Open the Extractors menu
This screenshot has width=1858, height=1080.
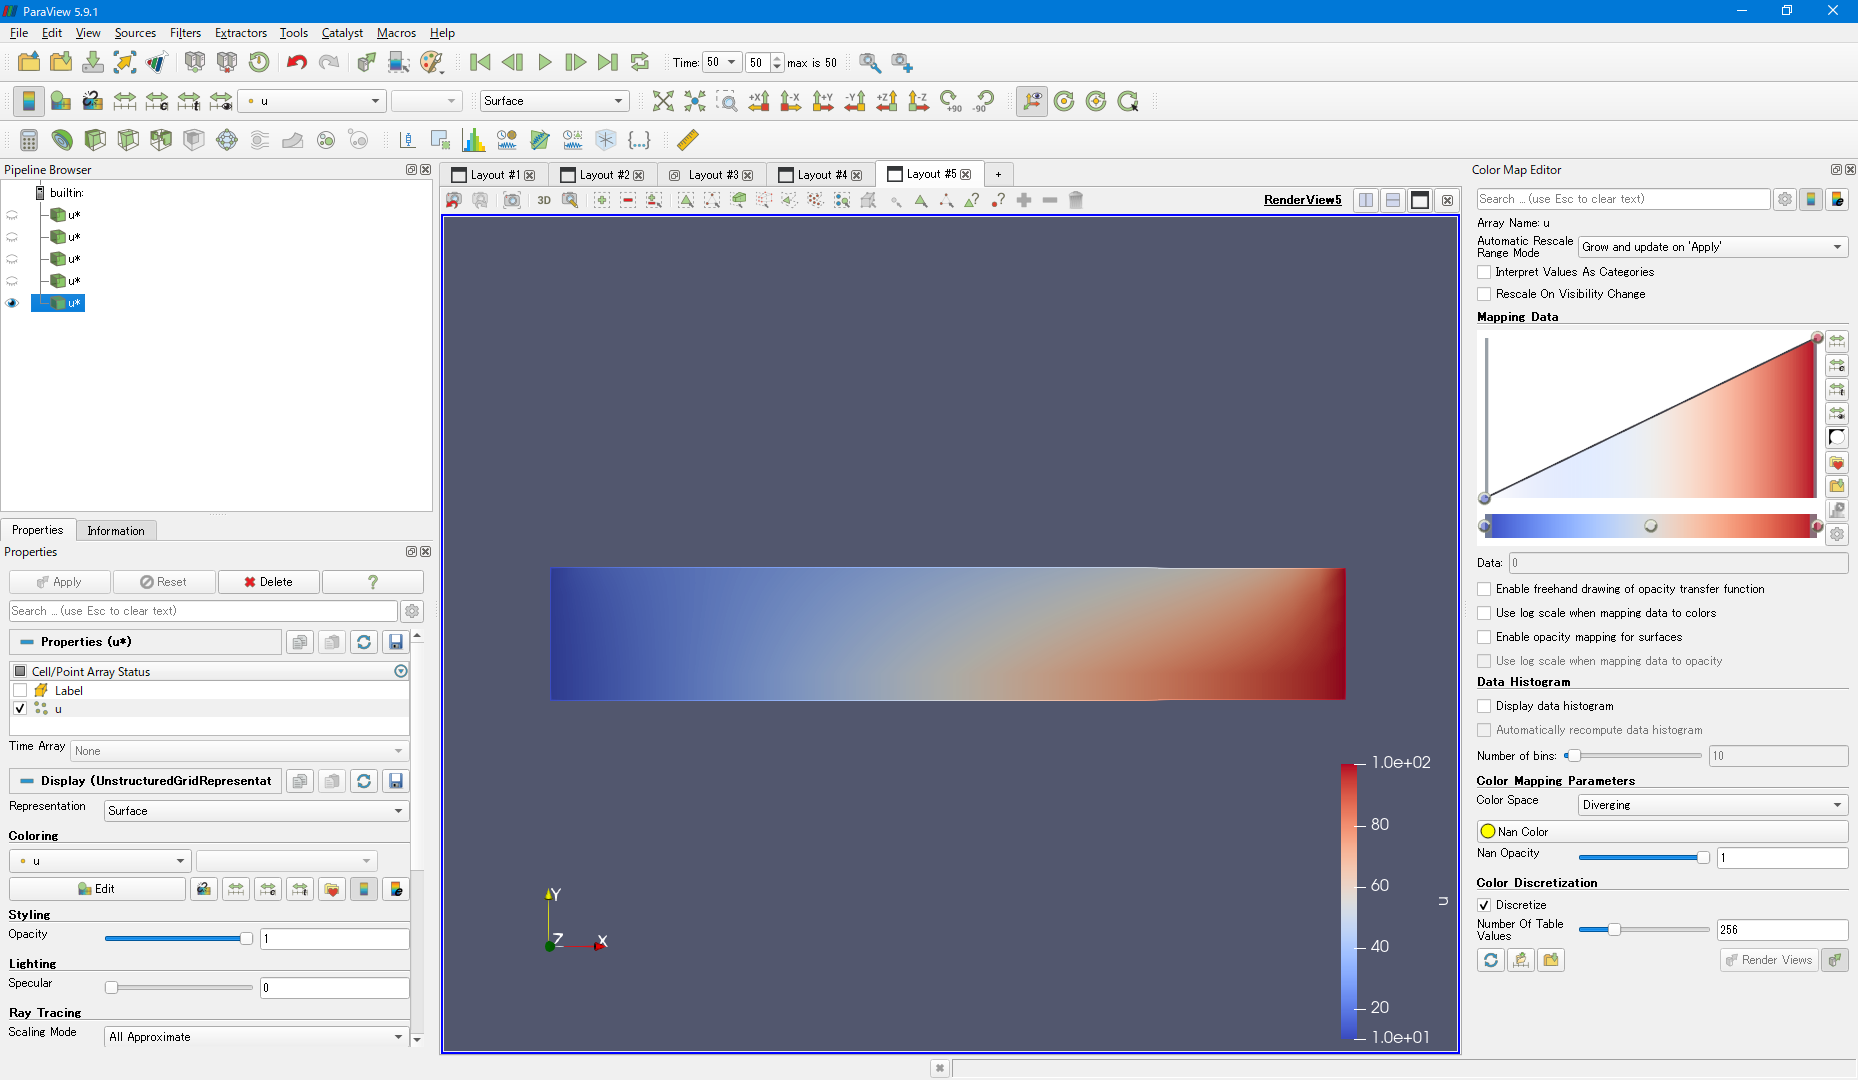(241, 33)
